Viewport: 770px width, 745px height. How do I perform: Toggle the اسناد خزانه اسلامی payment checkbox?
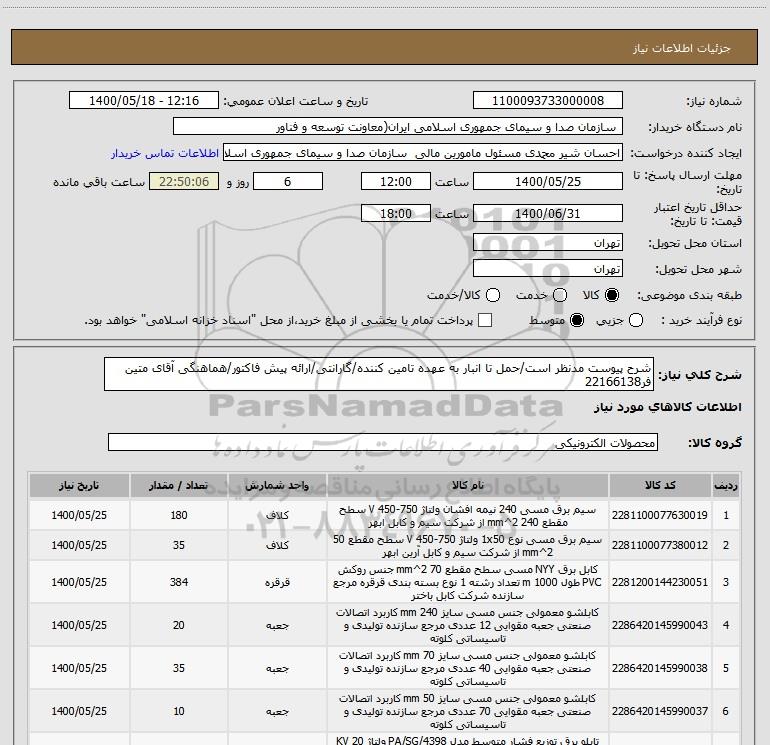[x=485, y=321]
